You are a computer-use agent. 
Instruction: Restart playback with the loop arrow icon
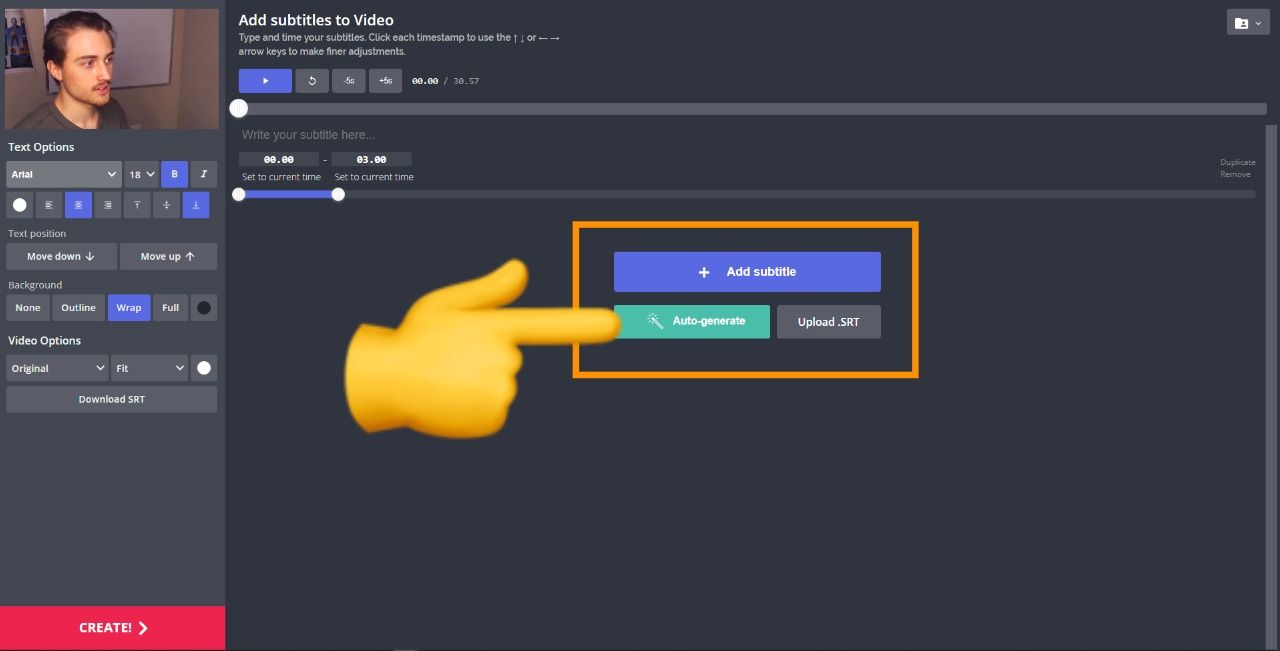pyautogui.click(x=312, y=81)
